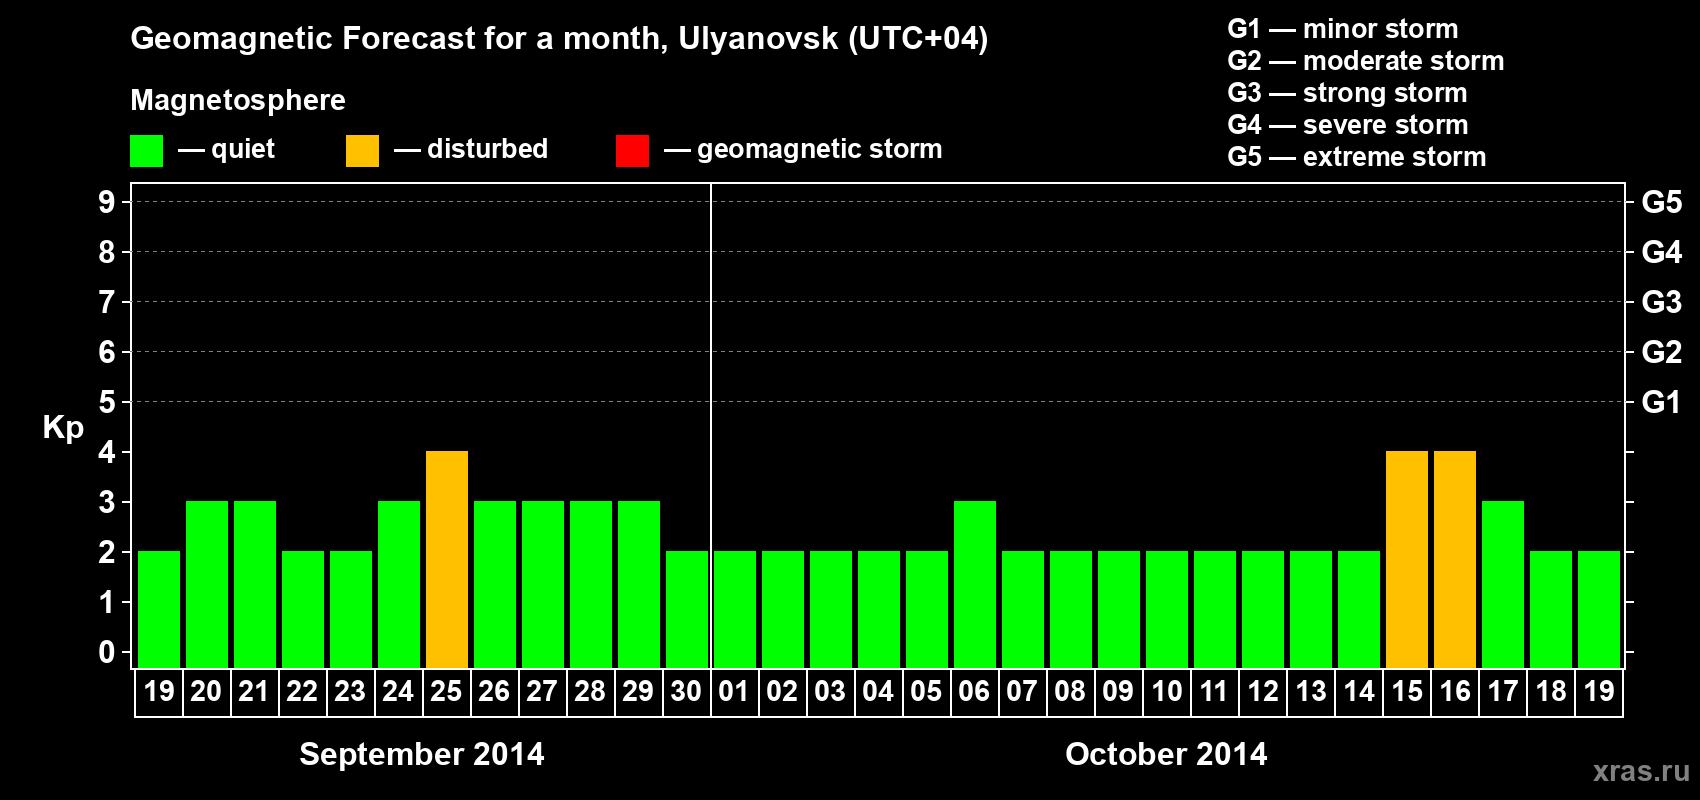Image resolution: width=1700 pixels, height=800 pixels.
Task: Click the 'Magnetosphere' heading
Action: [x=238, y=100]
